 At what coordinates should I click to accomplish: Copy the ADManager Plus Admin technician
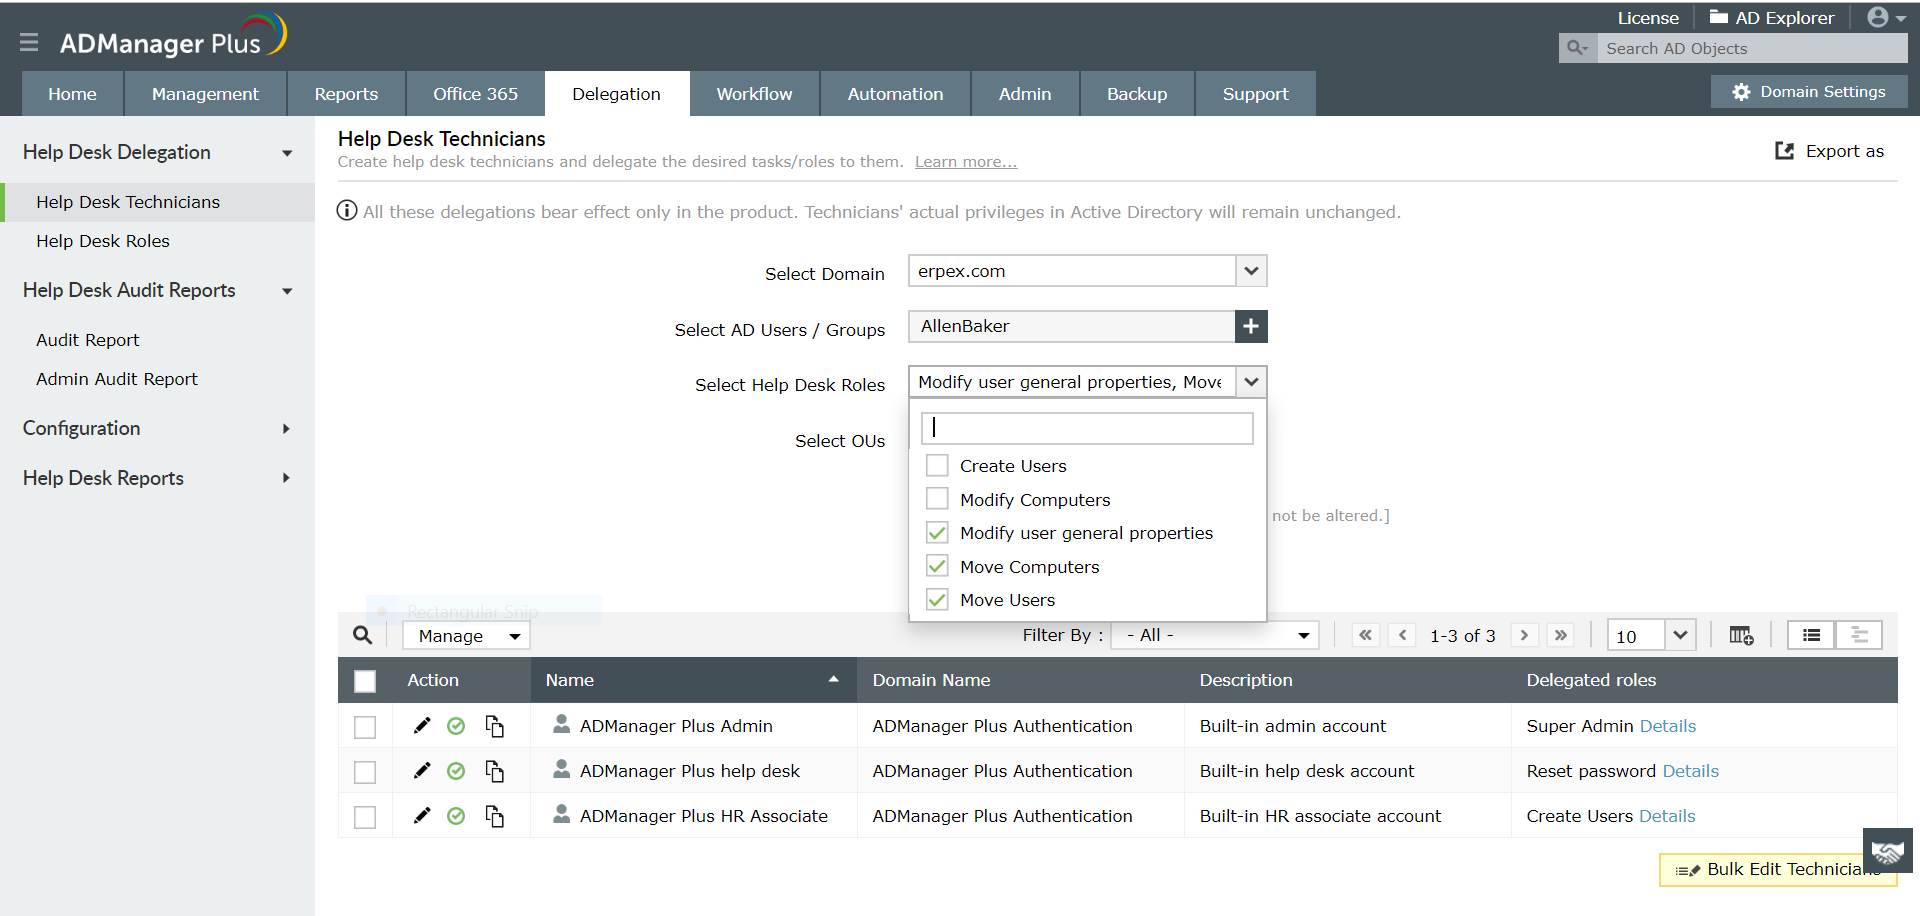(x=494, y=726)
